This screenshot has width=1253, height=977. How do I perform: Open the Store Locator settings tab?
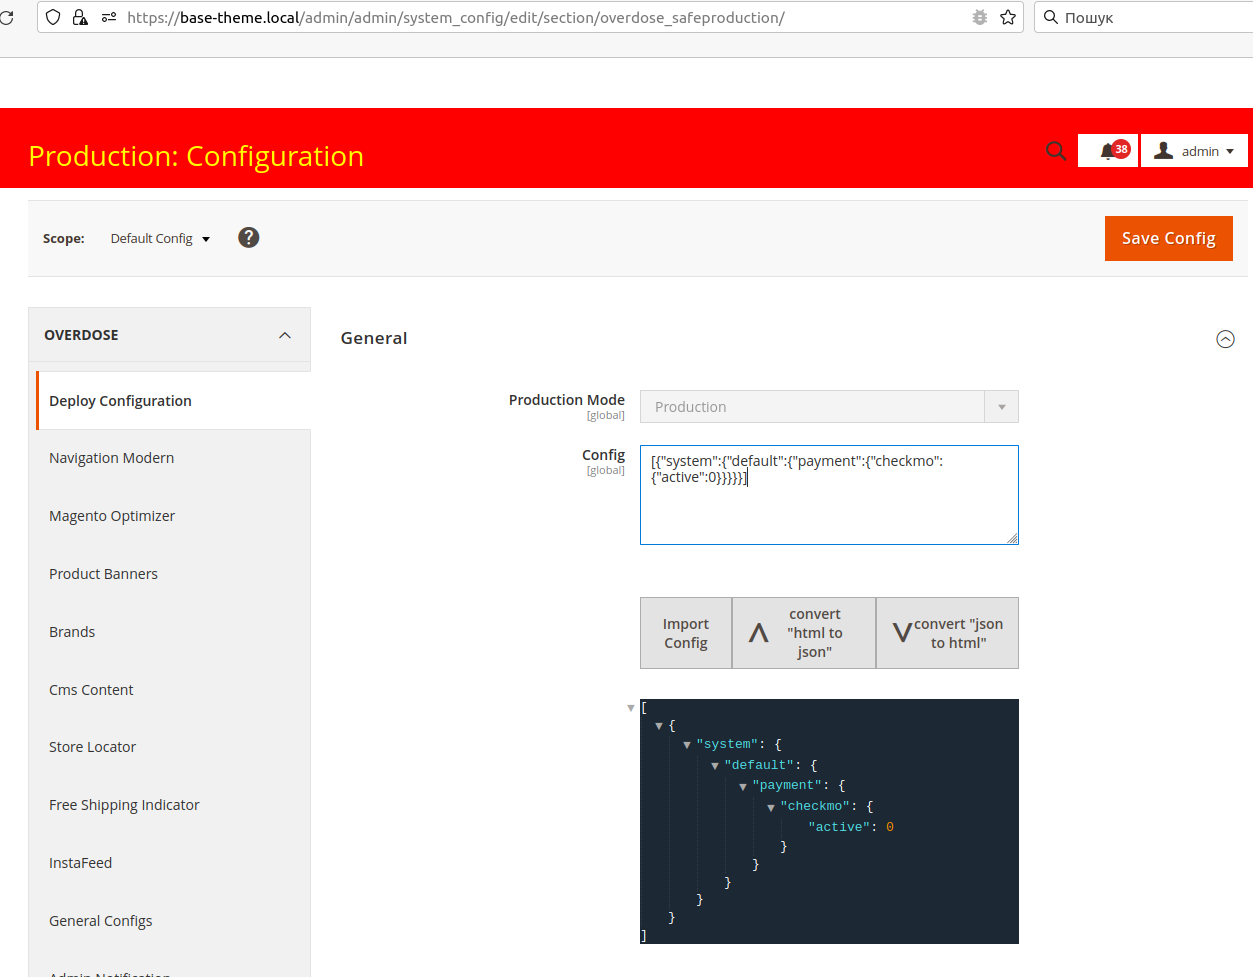93,747
